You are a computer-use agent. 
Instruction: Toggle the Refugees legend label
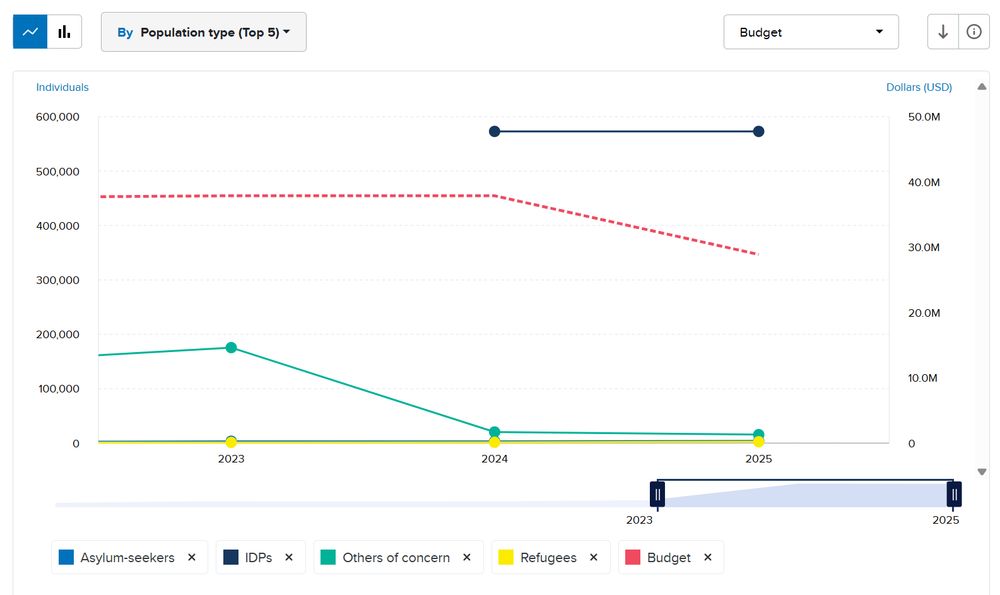[x=548, y=558]
